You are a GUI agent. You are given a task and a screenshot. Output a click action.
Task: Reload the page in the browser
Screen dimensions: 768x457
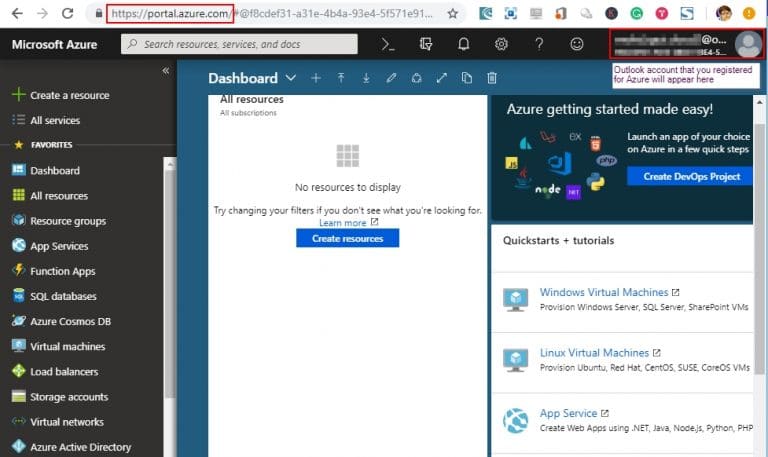tap(68, 14)
